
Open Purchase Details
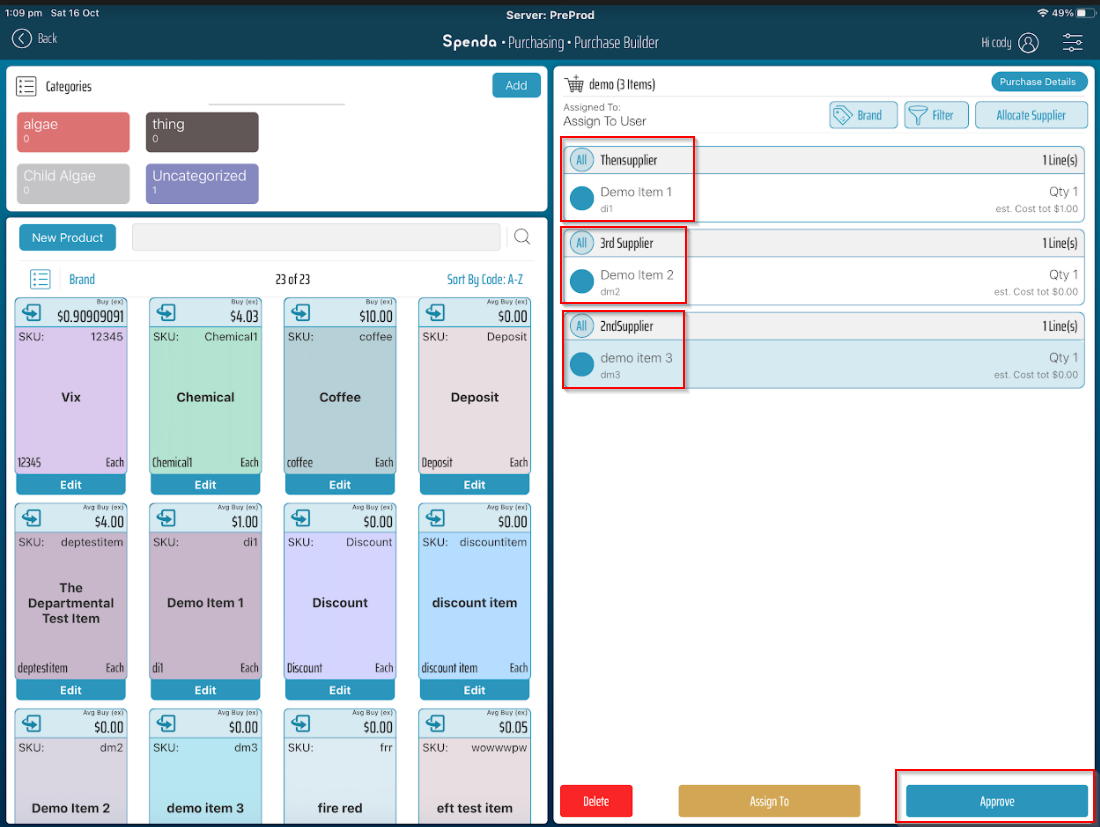click(x=1038, y=82)
